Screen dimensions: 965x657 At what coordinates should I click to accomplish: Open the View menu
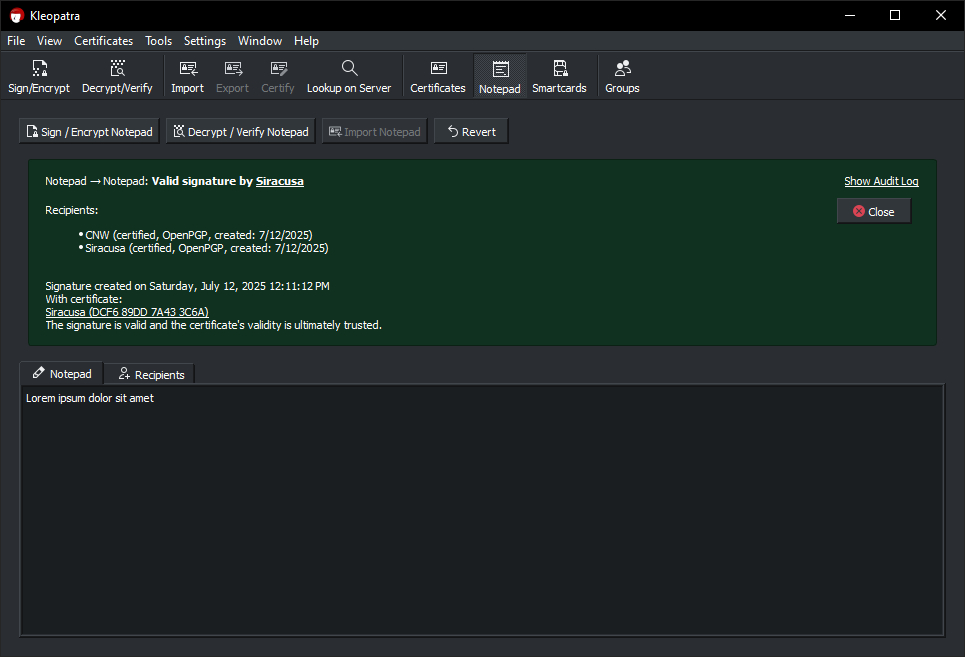(49, 41)
